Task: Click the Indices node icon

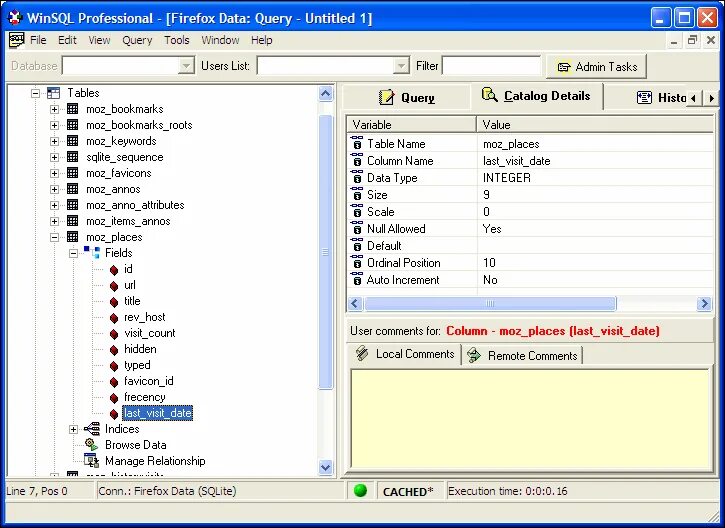Action: point(92,429)
